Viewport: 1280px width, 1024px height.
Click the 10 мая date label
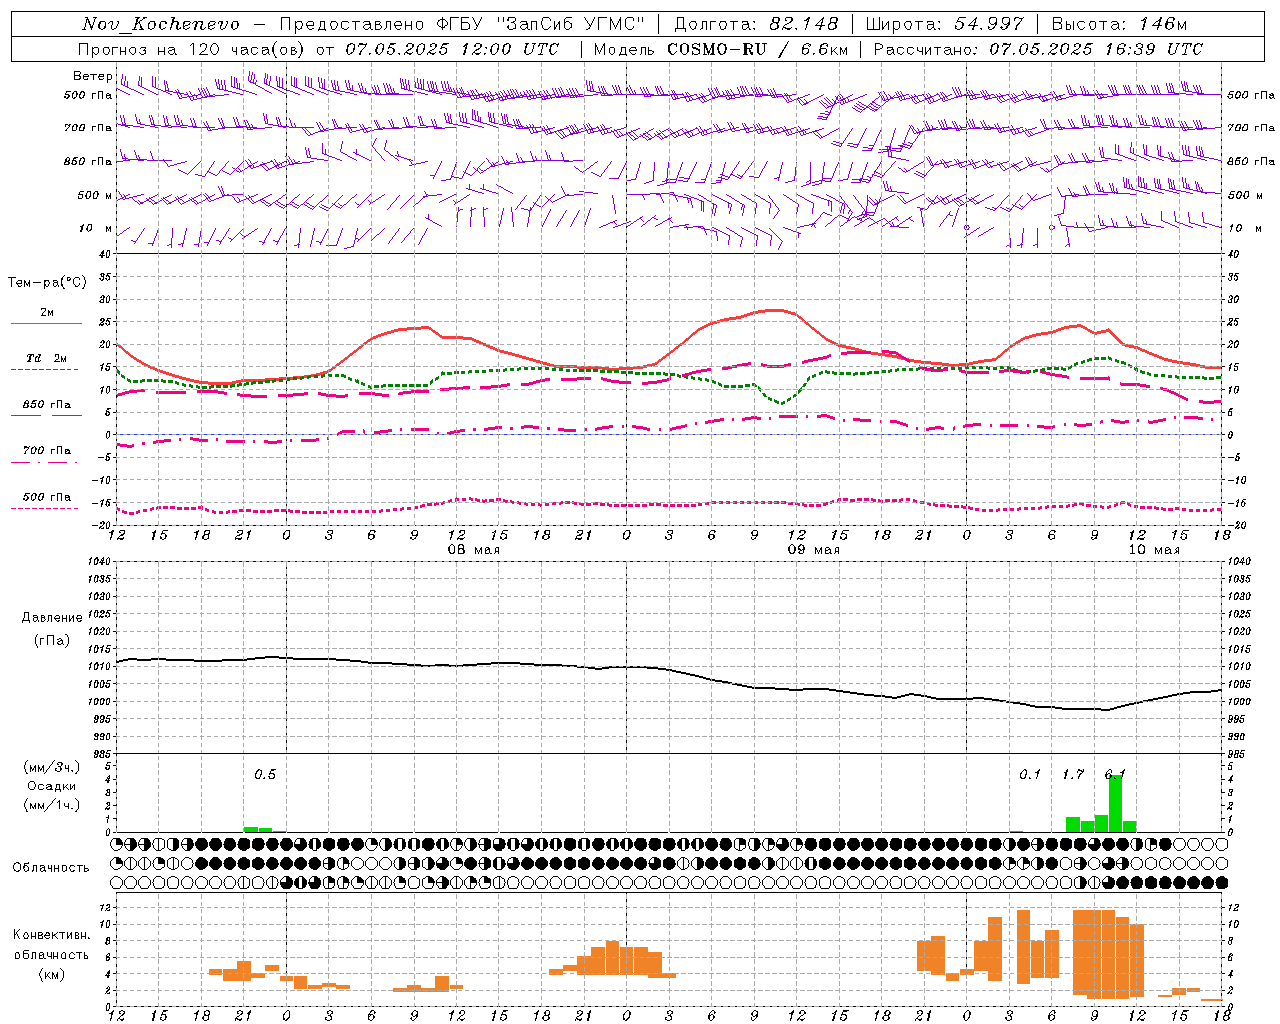coord(1153,550)
